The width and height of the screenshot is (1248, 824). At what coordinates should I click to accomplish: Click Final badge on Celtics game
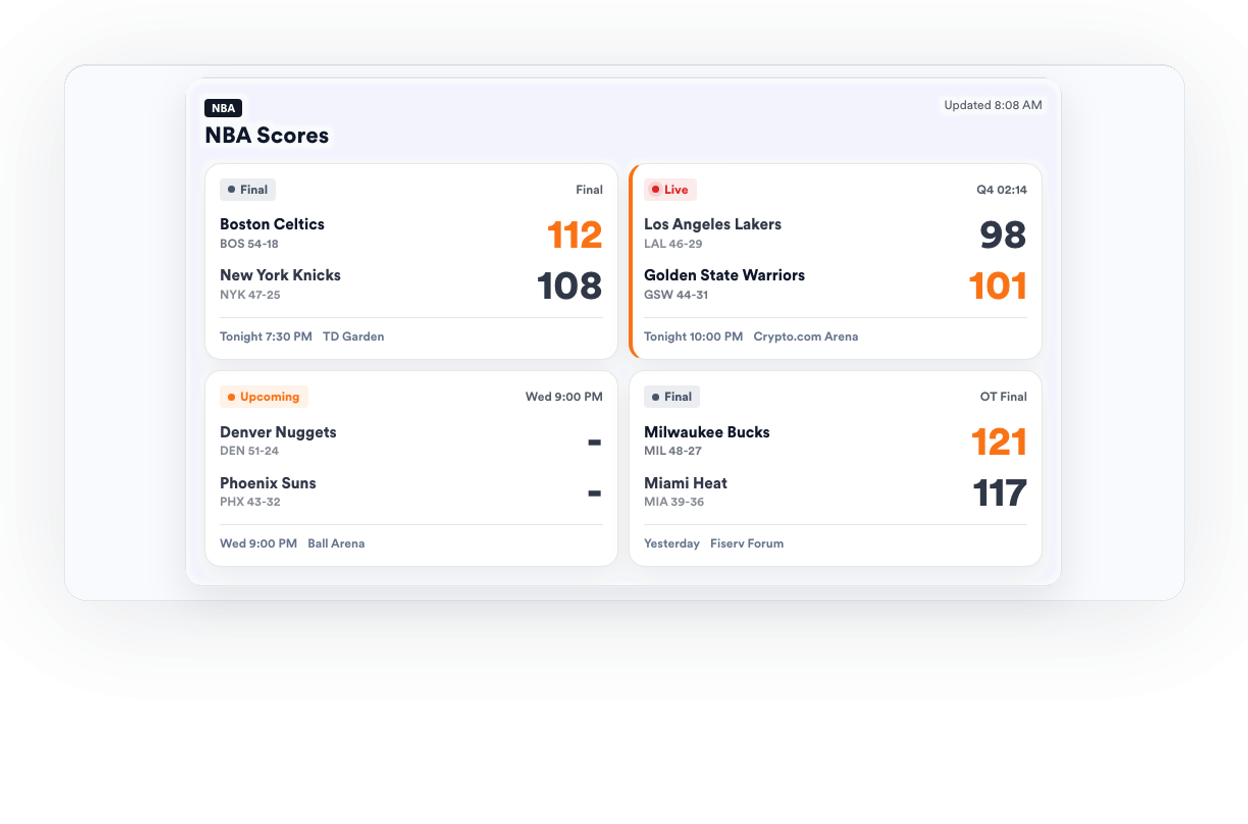click(248, 190)
